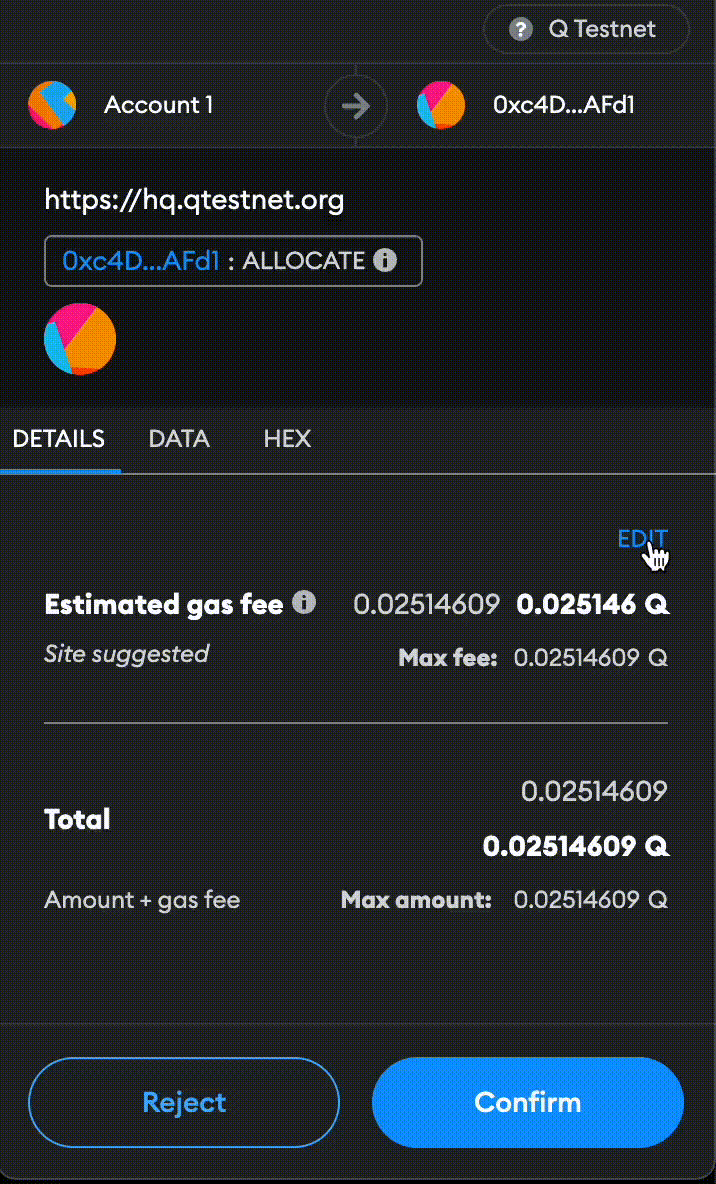This screenshot has width=716, height=1184.
Task: Click the recipient 0xc4D...AFd1 avatar icon
Action: click(441, 104)
